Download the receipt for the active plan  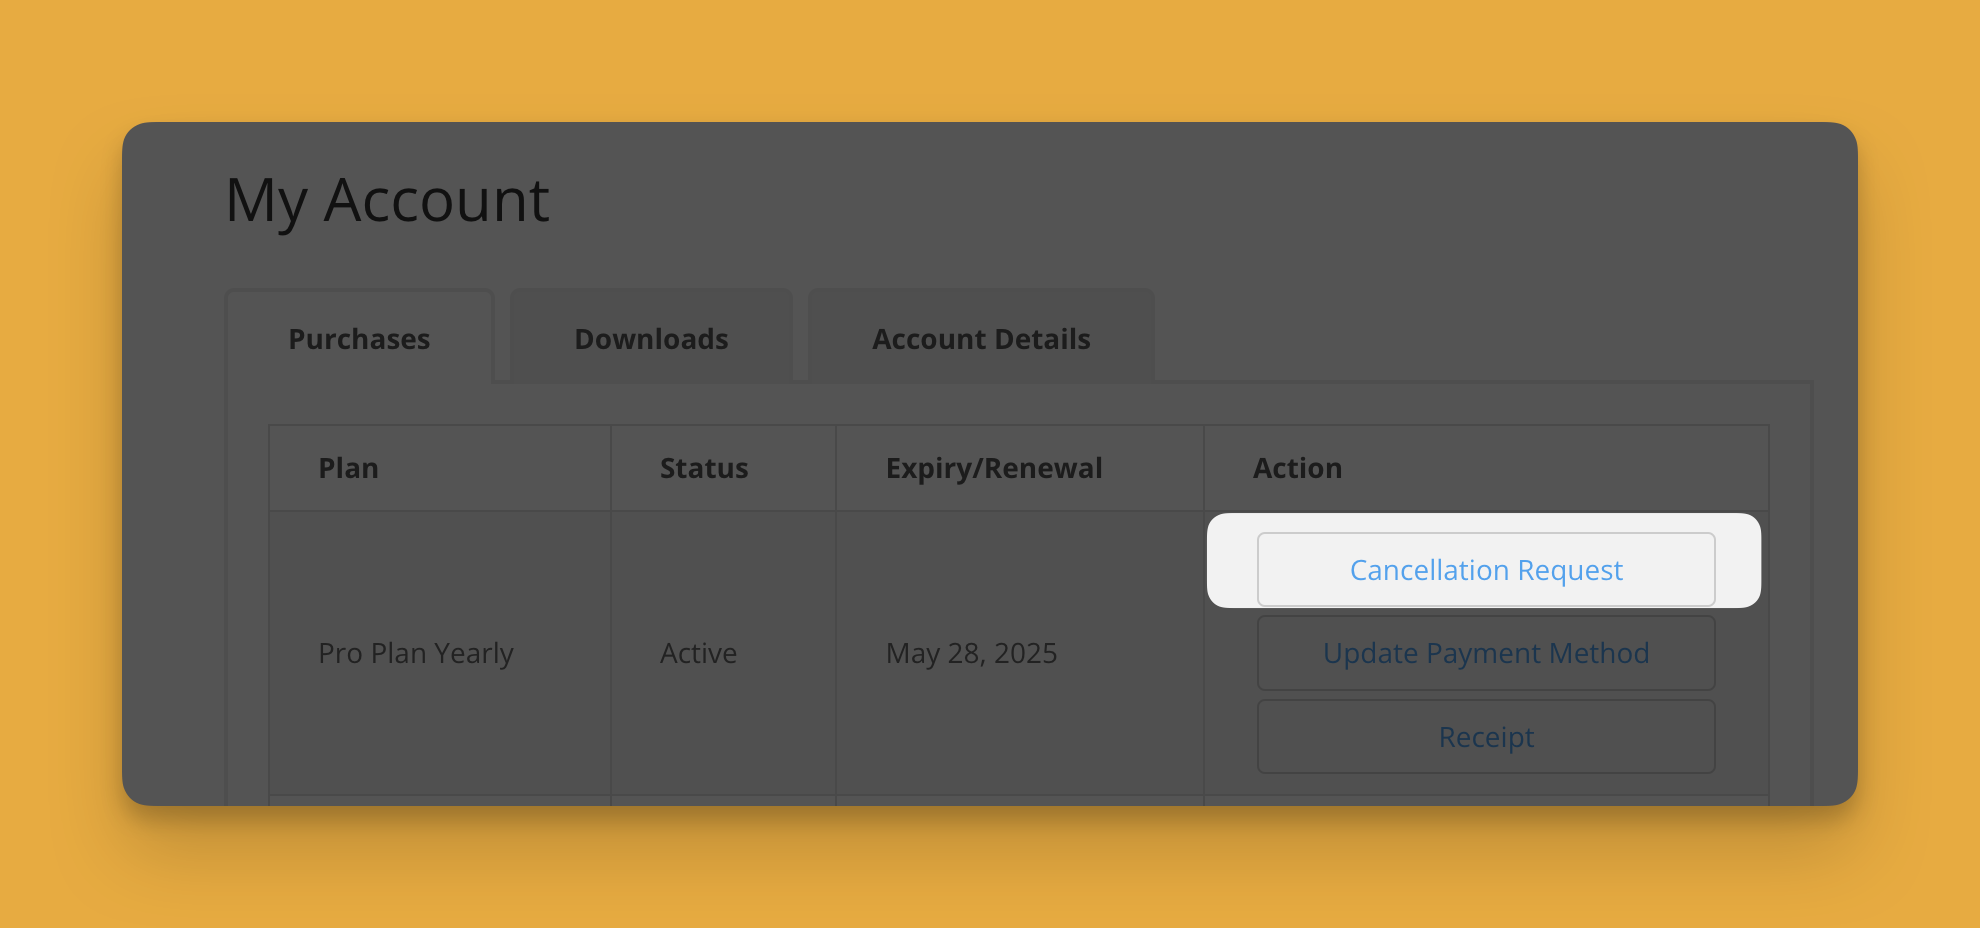click(1486, 737)
